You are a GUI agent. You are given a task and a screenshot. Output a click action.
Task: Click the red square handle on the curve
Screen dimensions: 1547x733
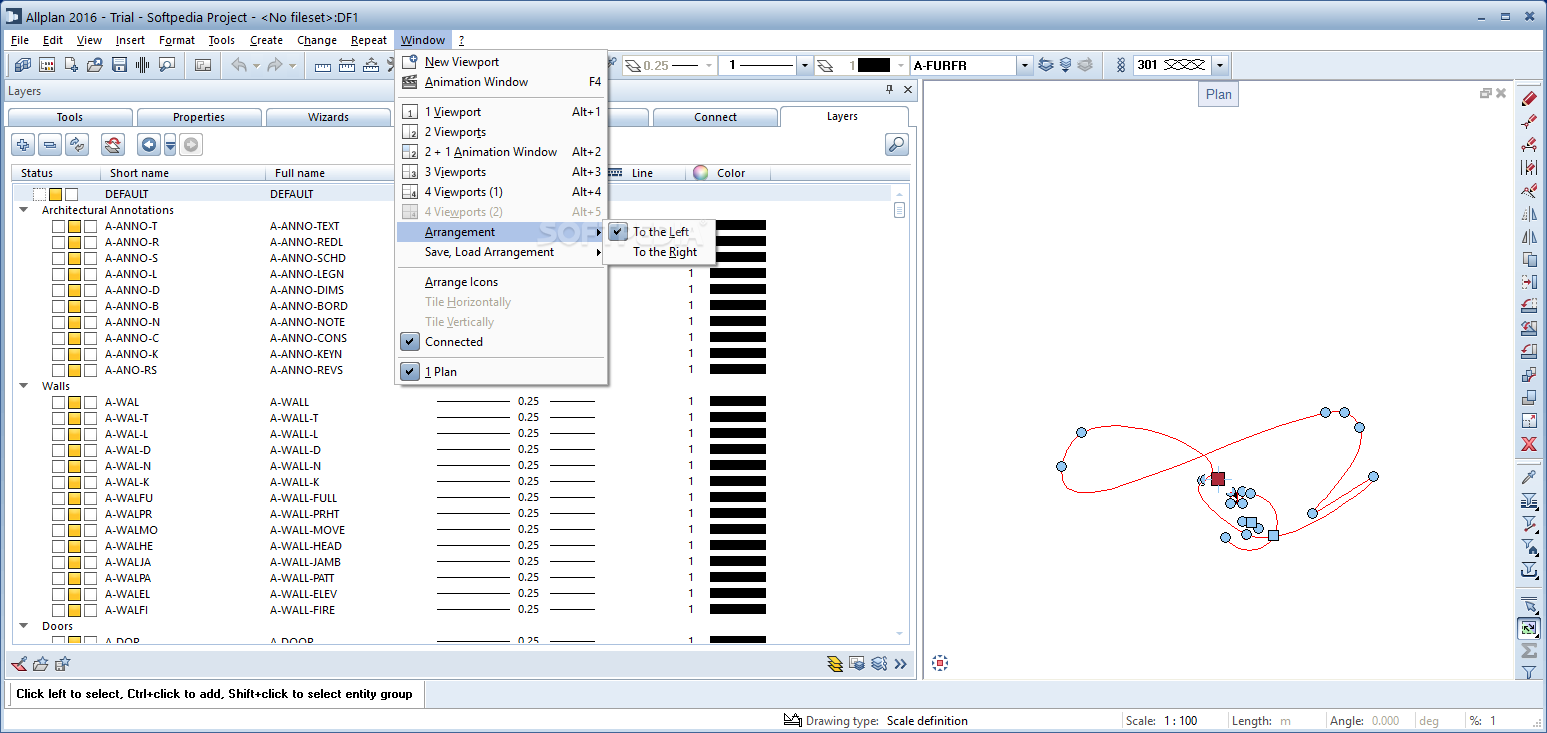(x=1217, y=479)
